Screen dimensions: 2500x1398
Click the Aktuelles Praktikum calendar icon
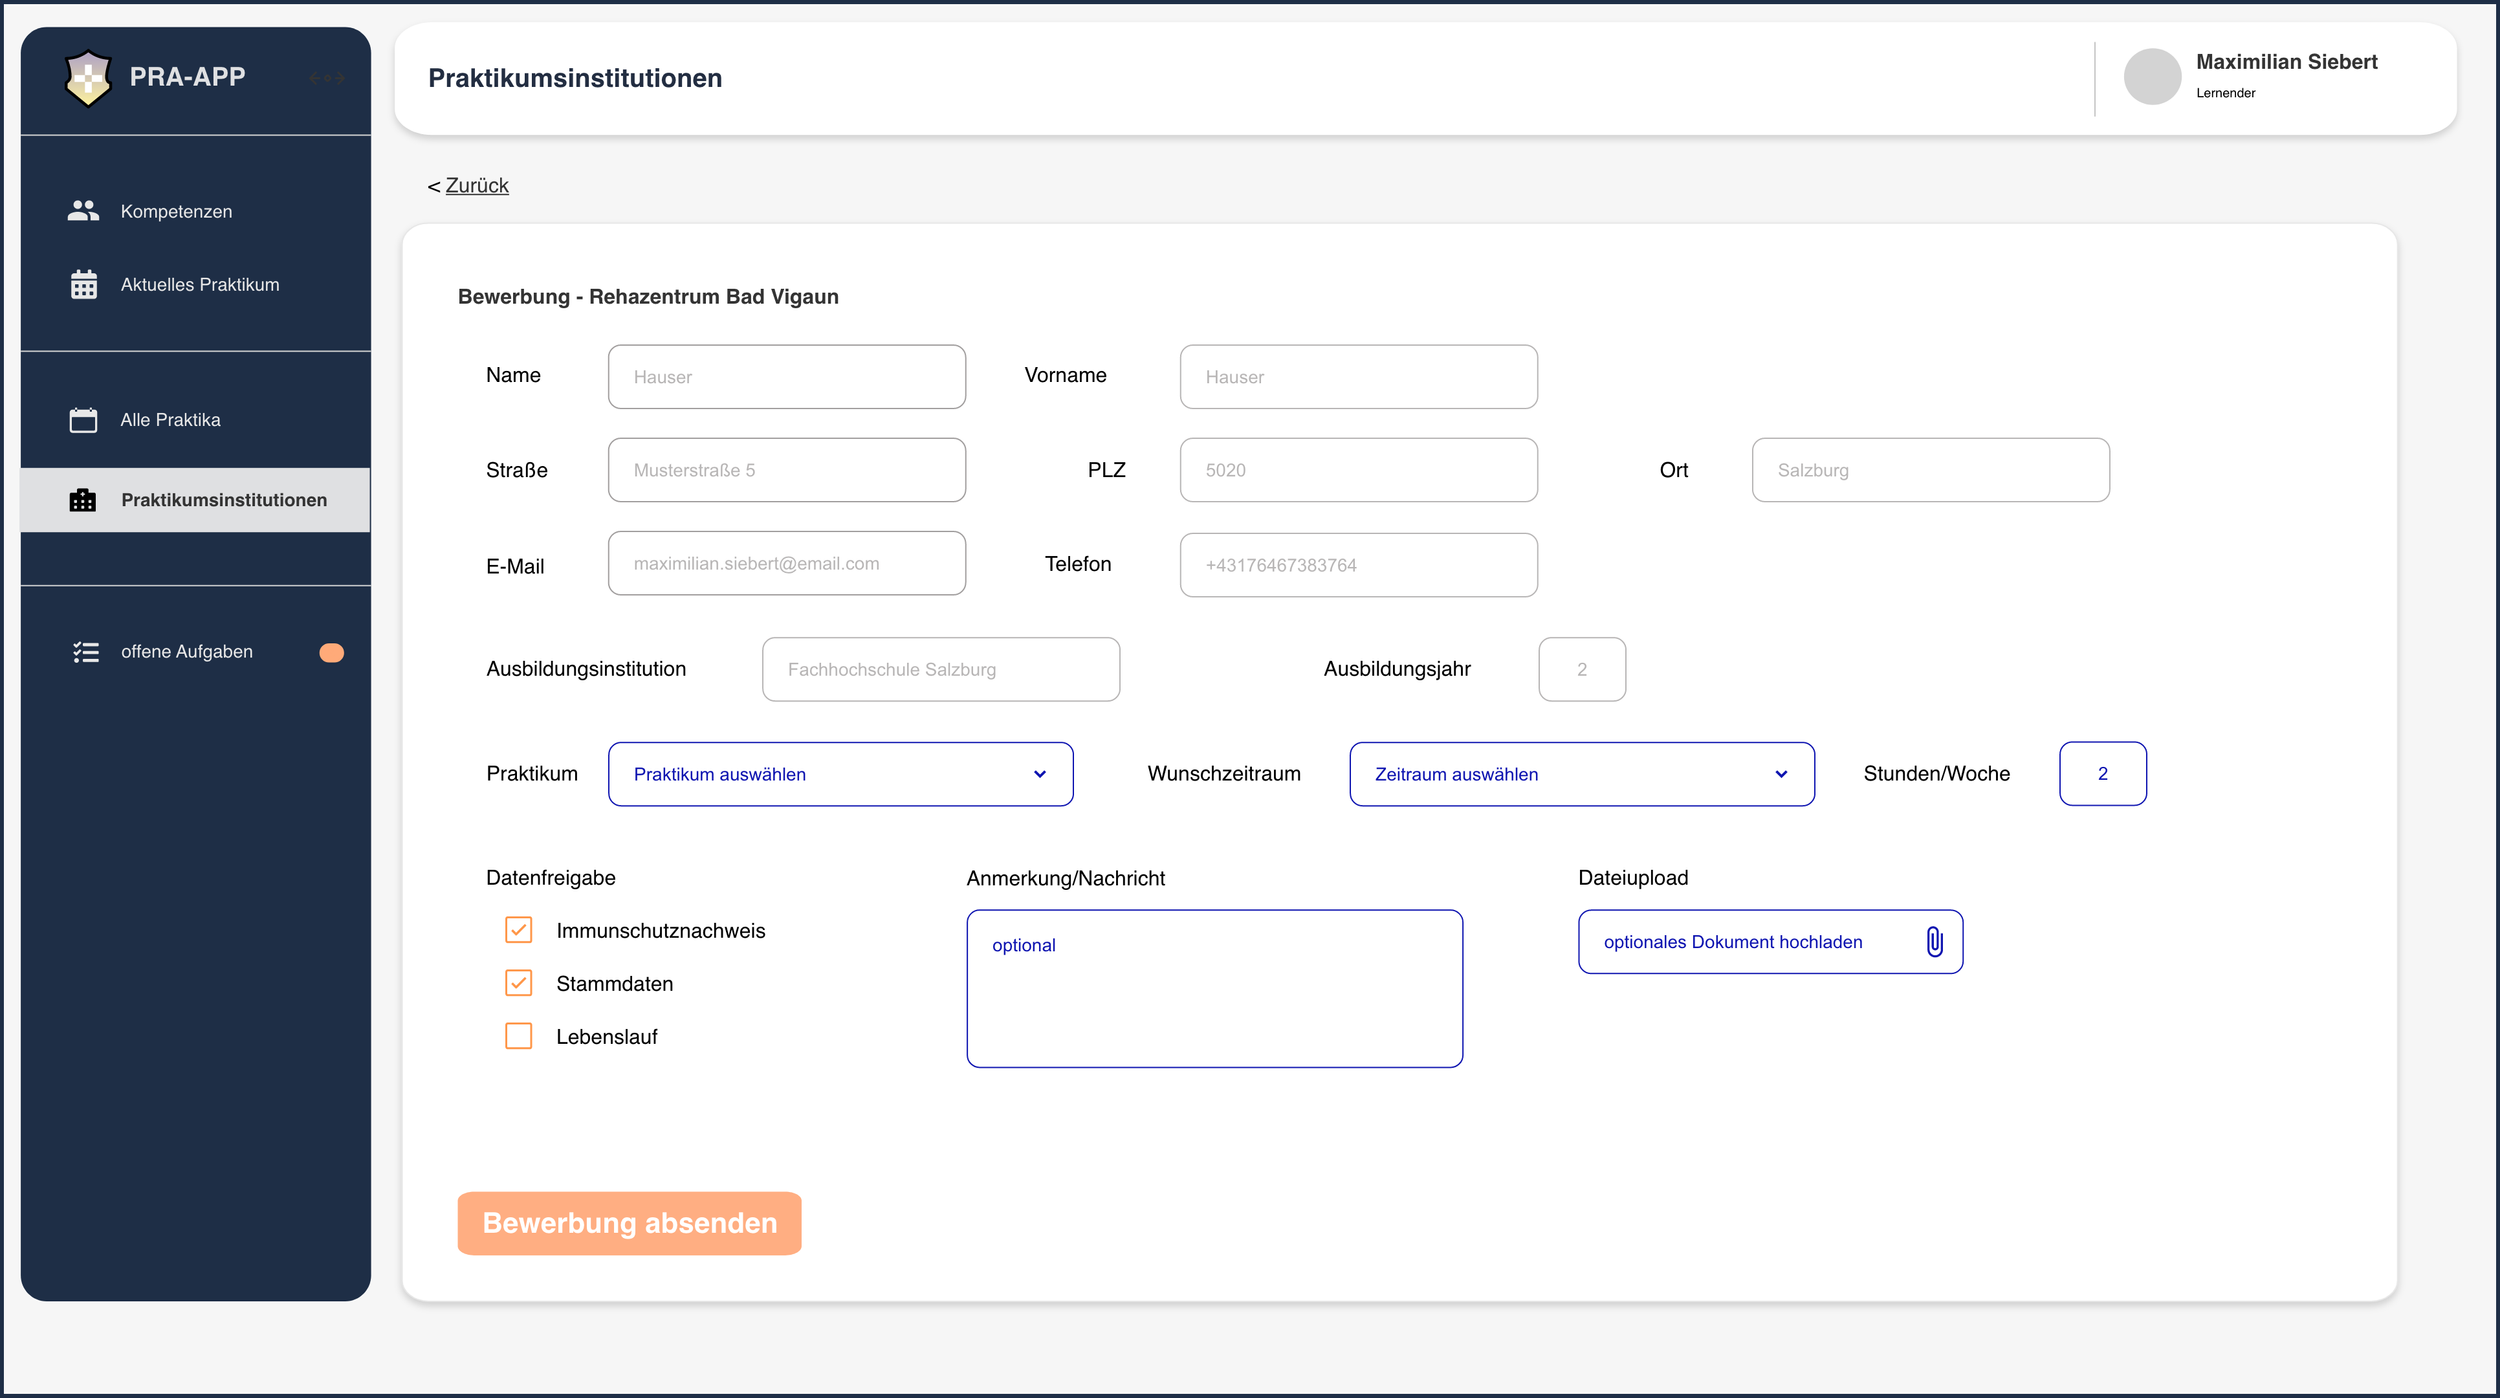tap(83, 284)
